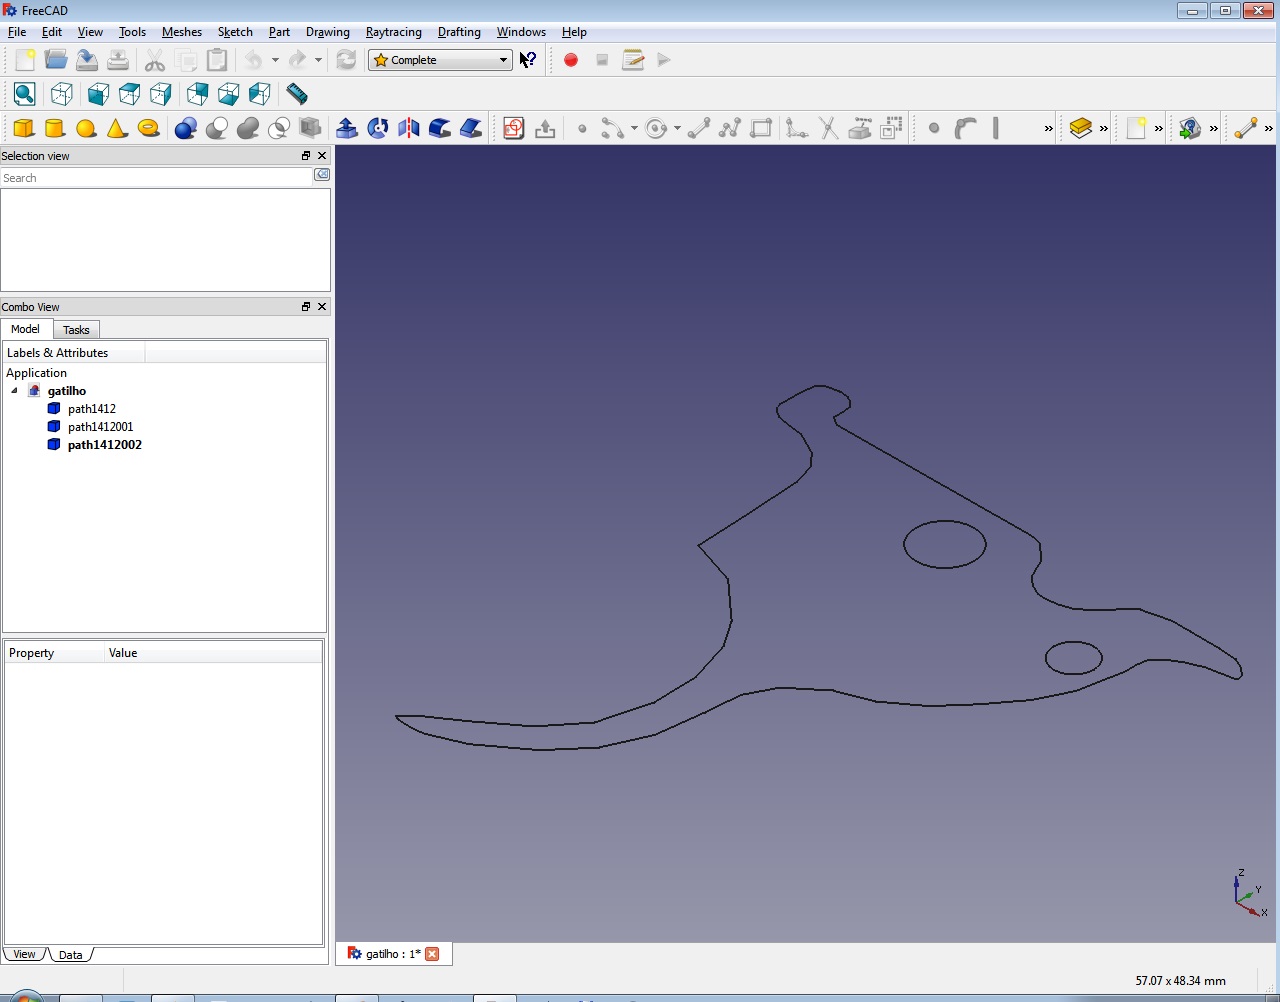
Task: Select path1412002 in the model tree
Action: pos(105,445)
